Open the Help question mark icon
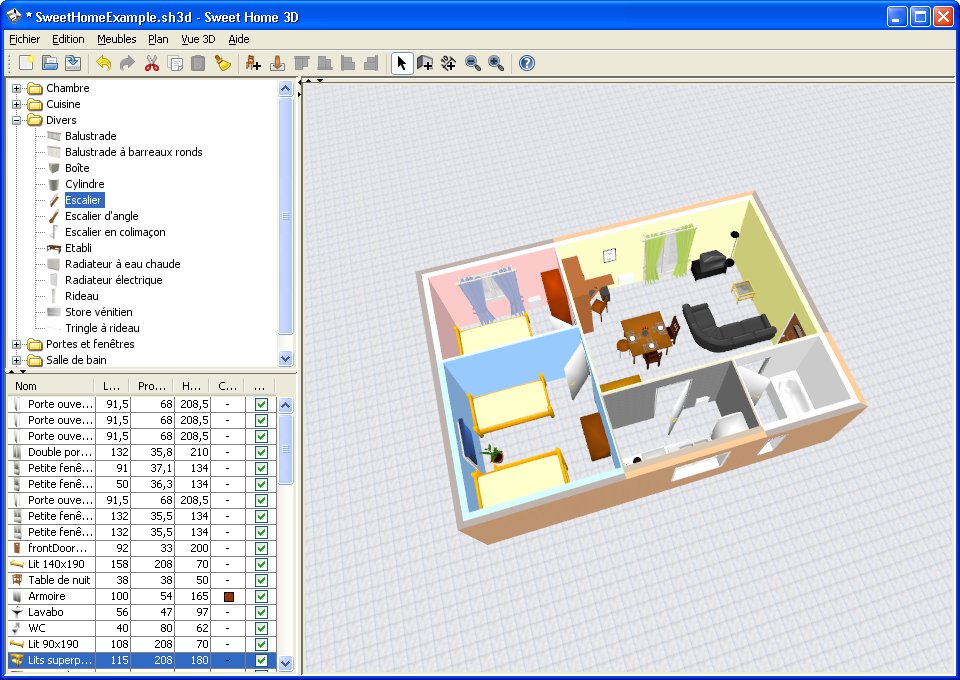Screen dimensions: 960x680 (x=527, y=64)
